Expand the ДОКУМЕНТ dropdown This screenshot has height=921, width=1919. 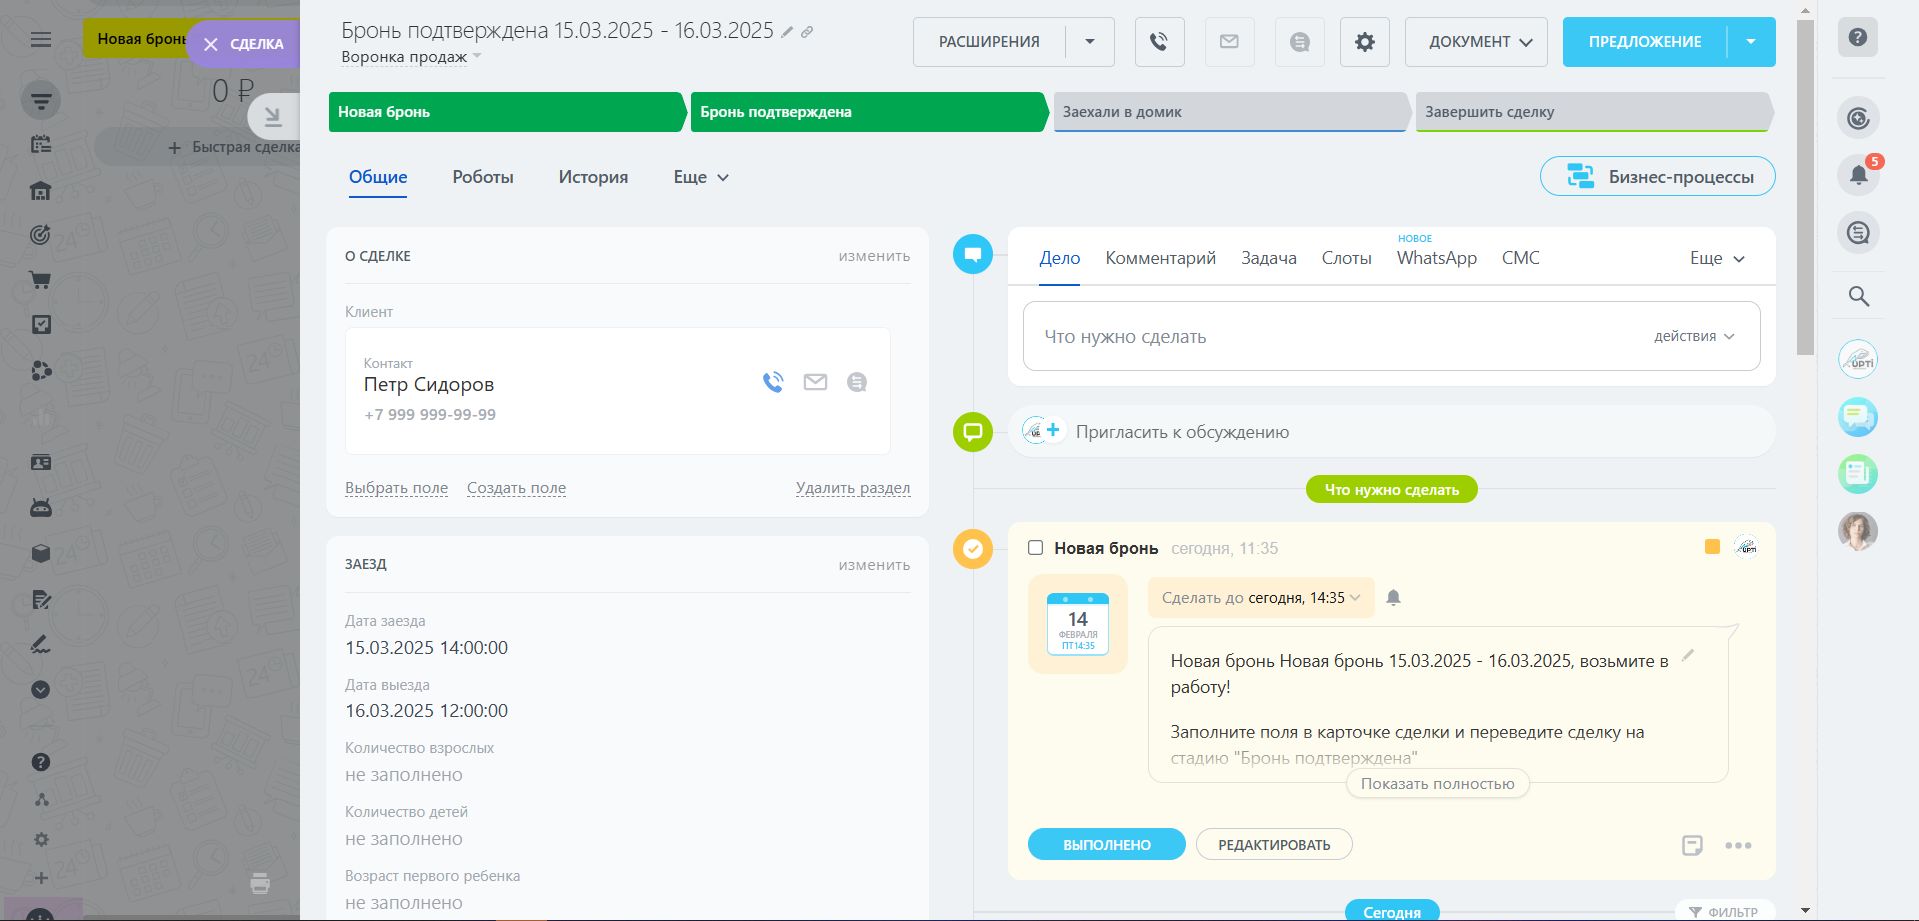point(1475,42)
